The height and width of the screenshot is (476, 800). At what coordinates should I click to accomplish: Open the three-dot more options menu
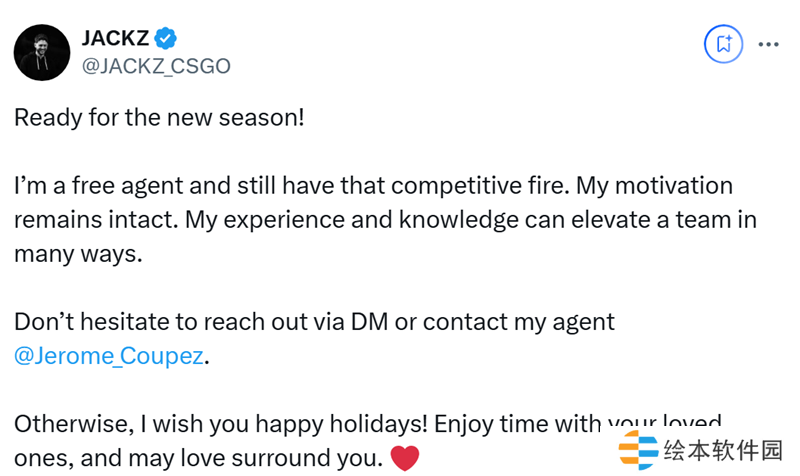(x=768, y=44)
